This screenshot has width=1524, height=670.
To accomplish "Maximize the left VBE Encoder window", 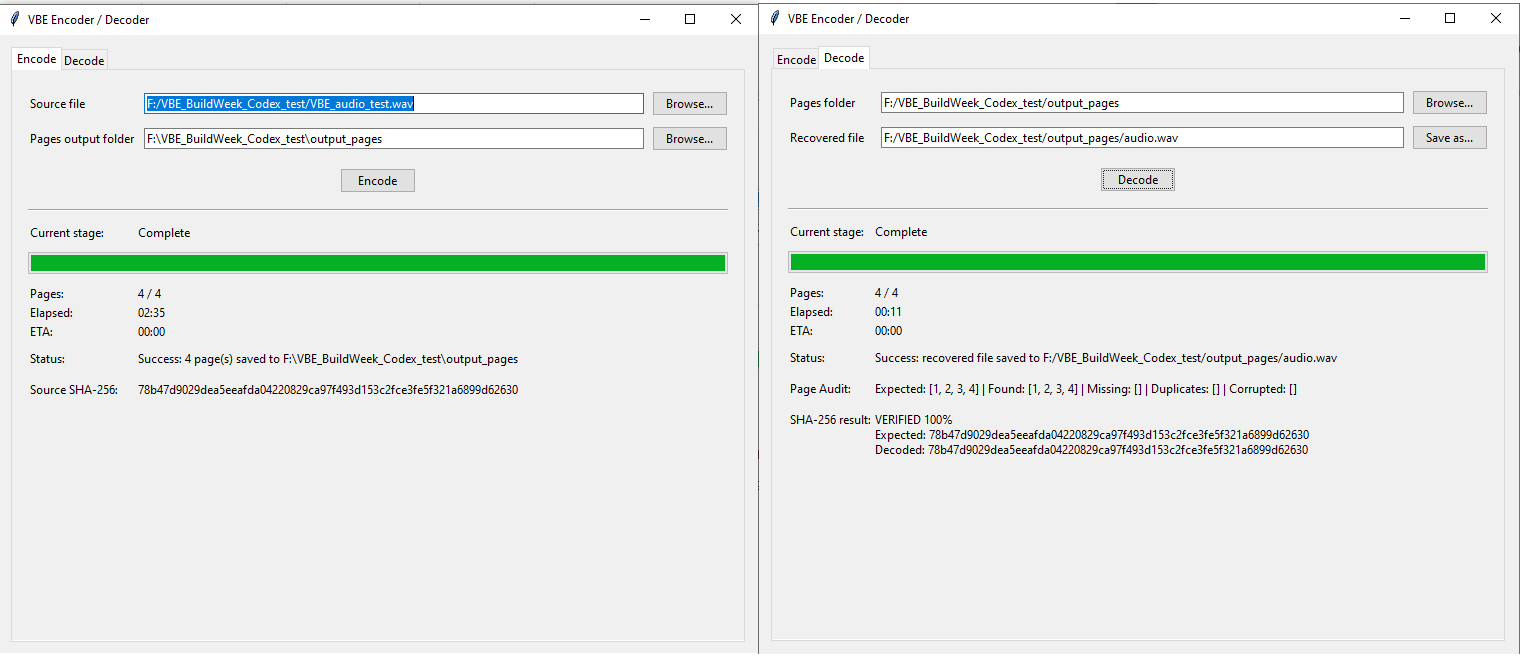I will click(690, 19).
